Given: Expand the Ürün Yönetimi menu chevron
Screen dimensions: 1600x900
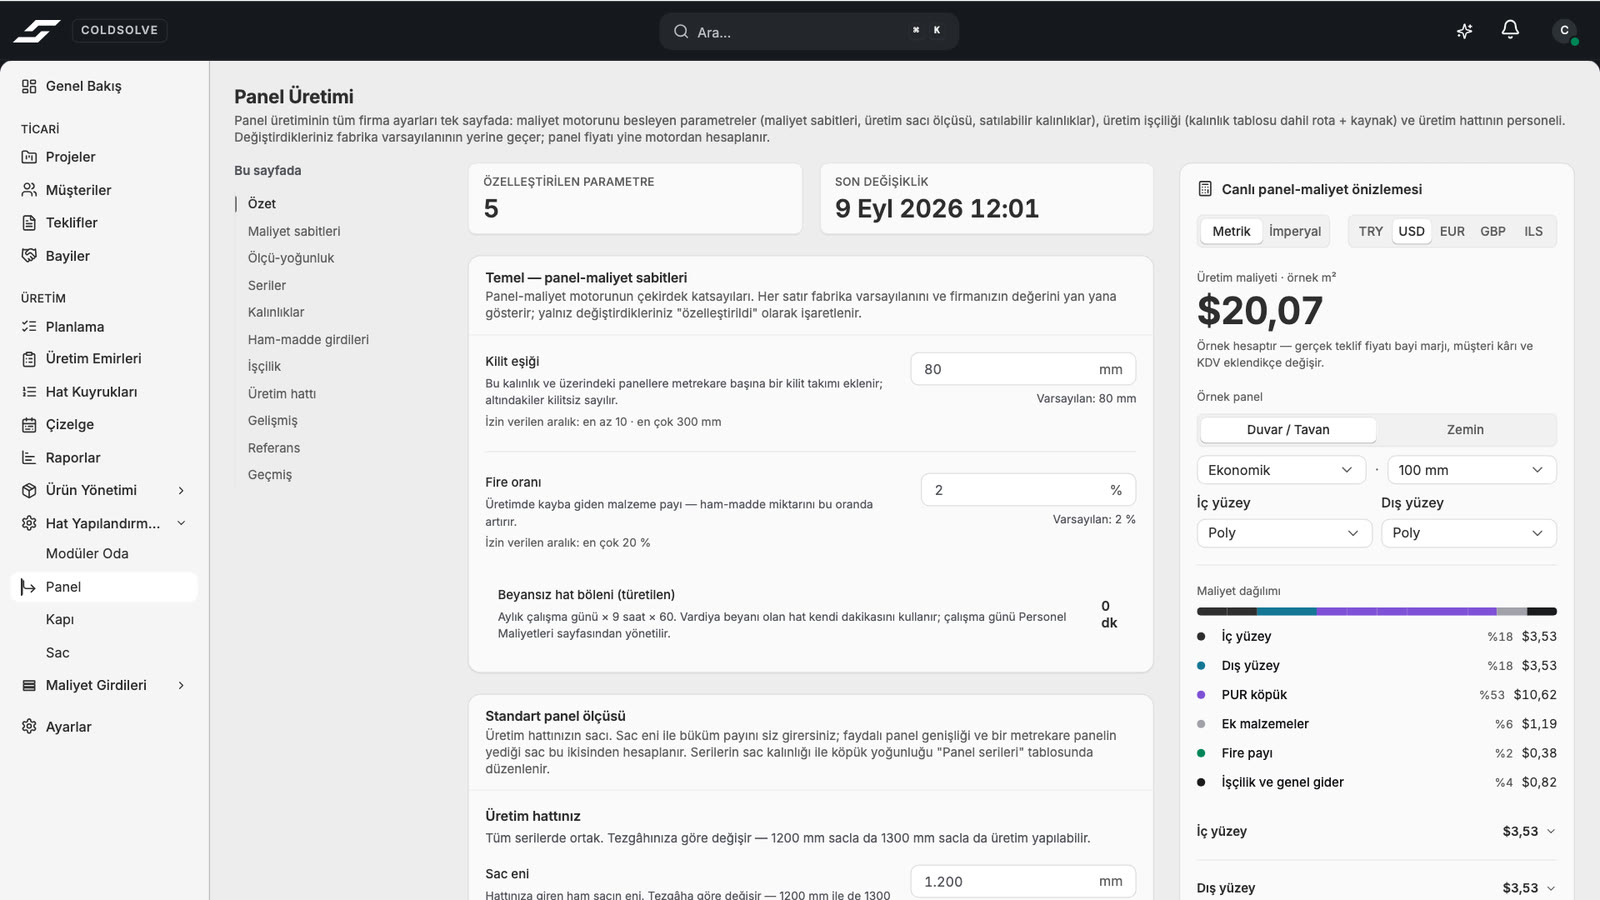Looking at the screenshot, I should [x=181, y=490].
